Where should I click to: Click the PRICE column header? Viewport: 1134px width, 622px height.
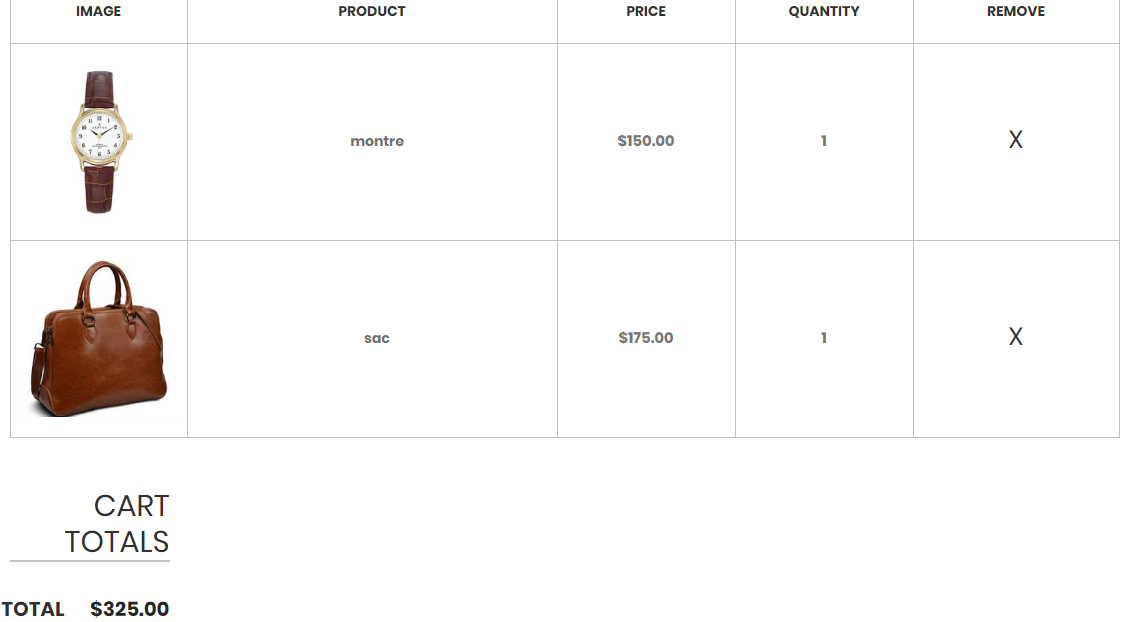tap(646, 12)
